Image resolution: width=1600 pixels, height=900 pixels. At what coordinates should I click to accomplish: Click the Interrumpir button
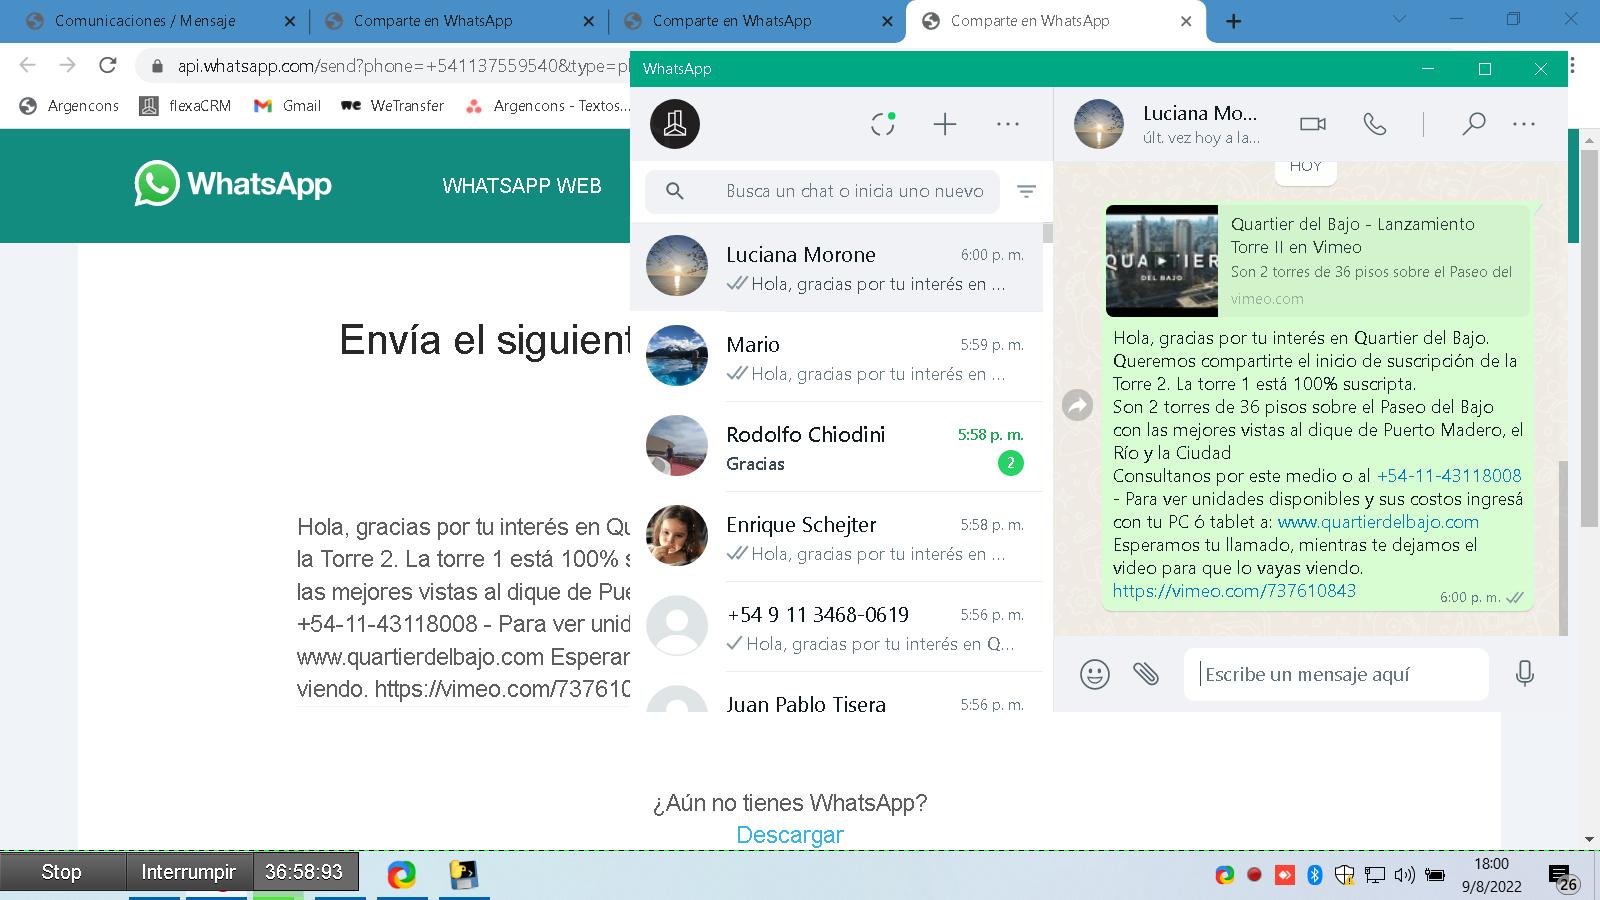188,872
